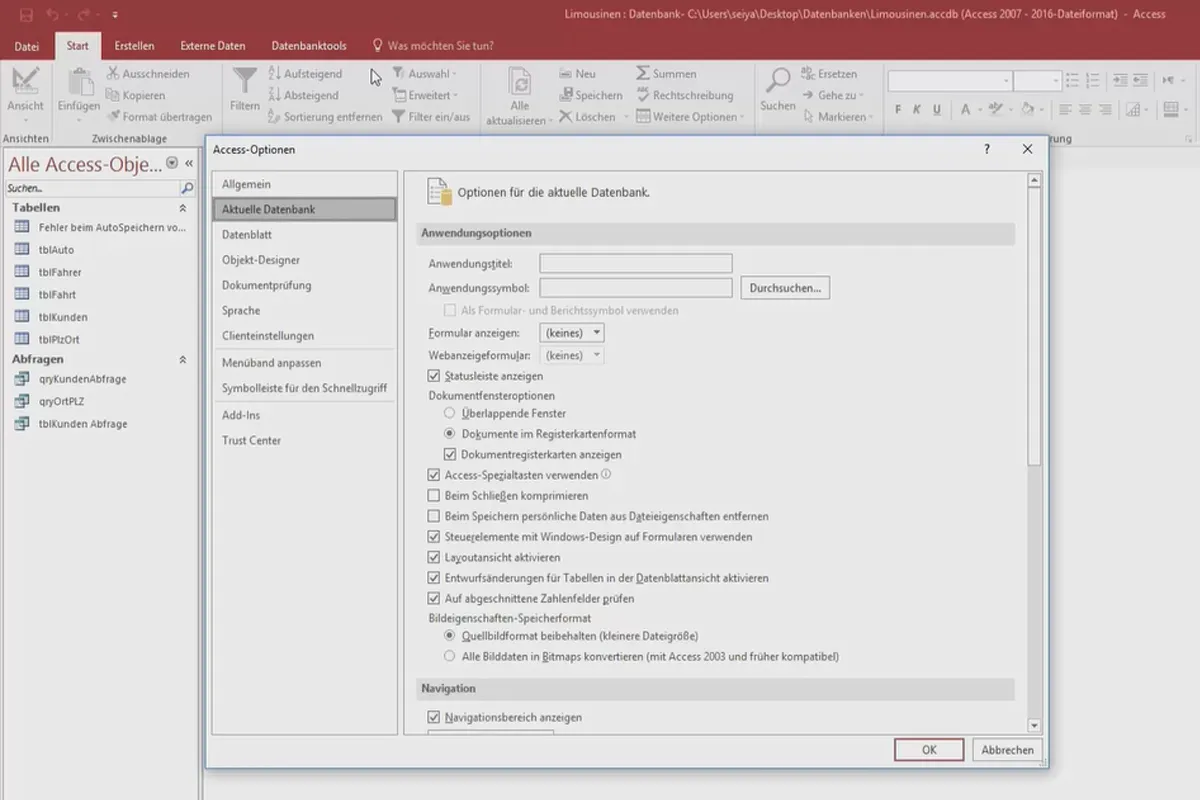Image resolution: width=1200 pixels, height=800 pixels.
Task: Select Überlappende Fenster radio button
Action: (450, 413)
